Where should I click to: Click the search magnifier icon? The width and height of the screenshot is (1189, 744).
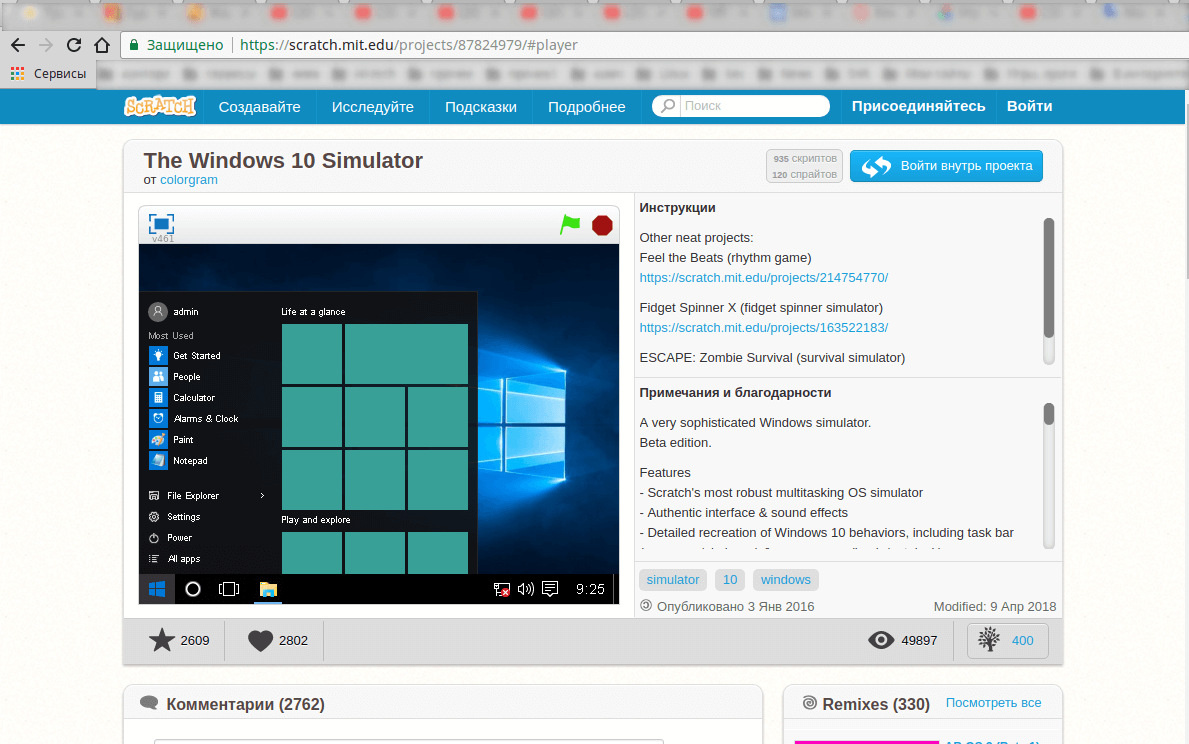pyautogui.click(x=667, y=106)
